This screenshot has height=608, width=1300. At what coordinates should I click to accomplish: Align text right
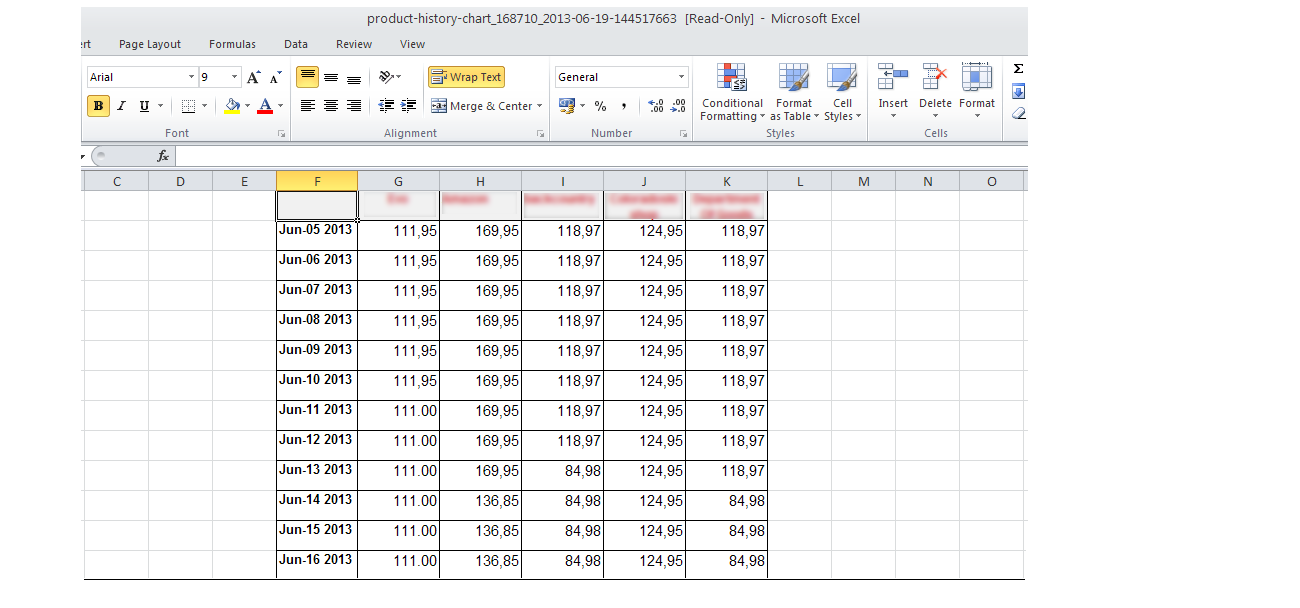coord(353,106)
